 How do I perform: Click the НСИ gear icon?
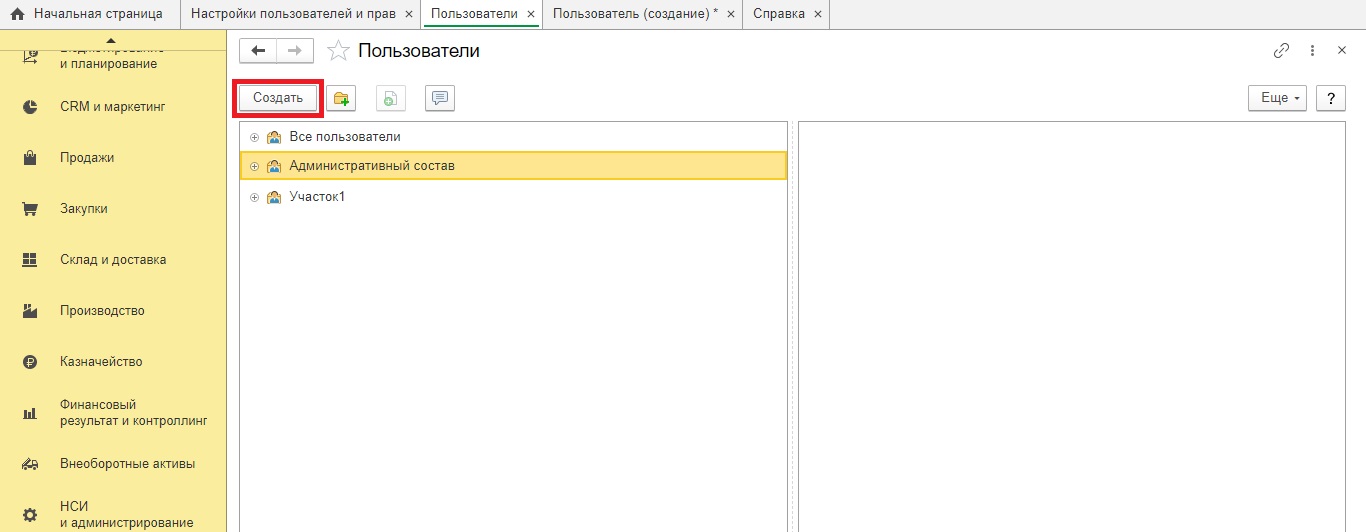pos(30,515)
